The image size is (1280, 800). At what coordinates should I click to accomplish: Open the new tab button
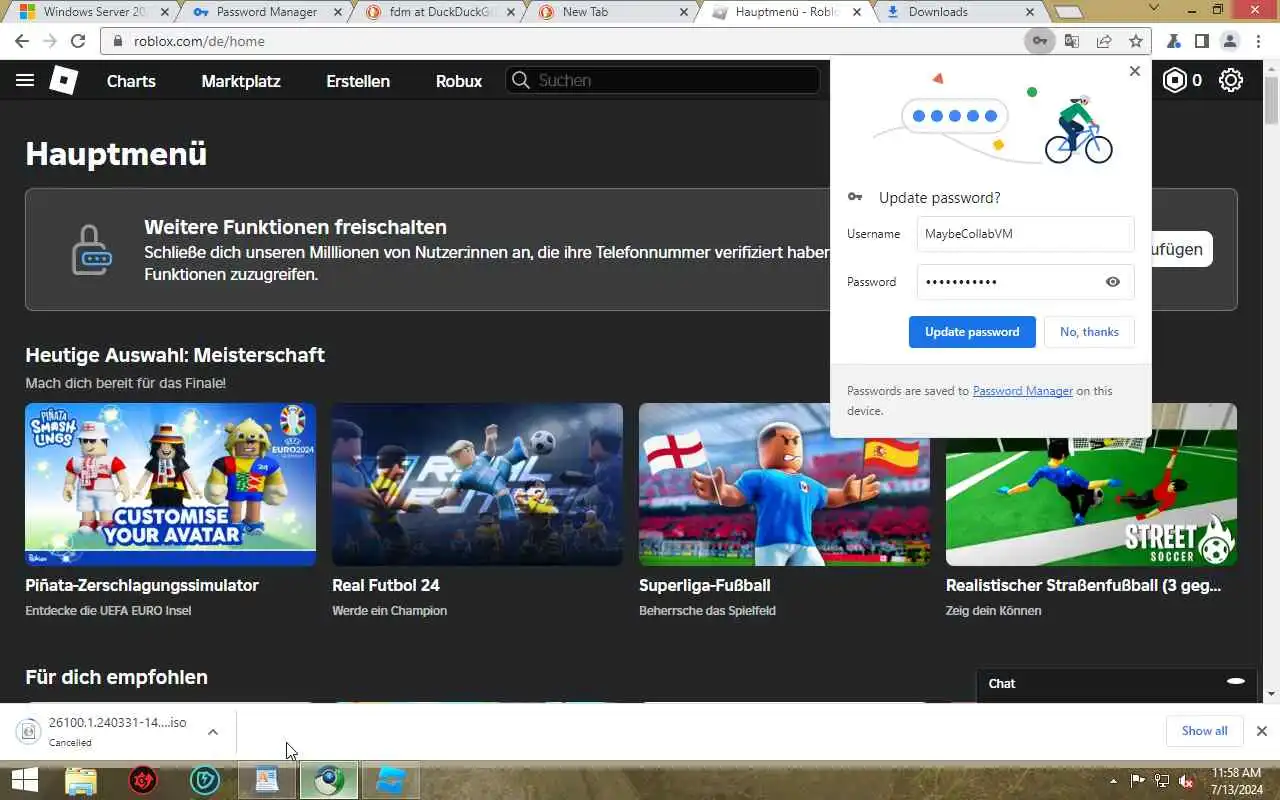coord(1069,12)
